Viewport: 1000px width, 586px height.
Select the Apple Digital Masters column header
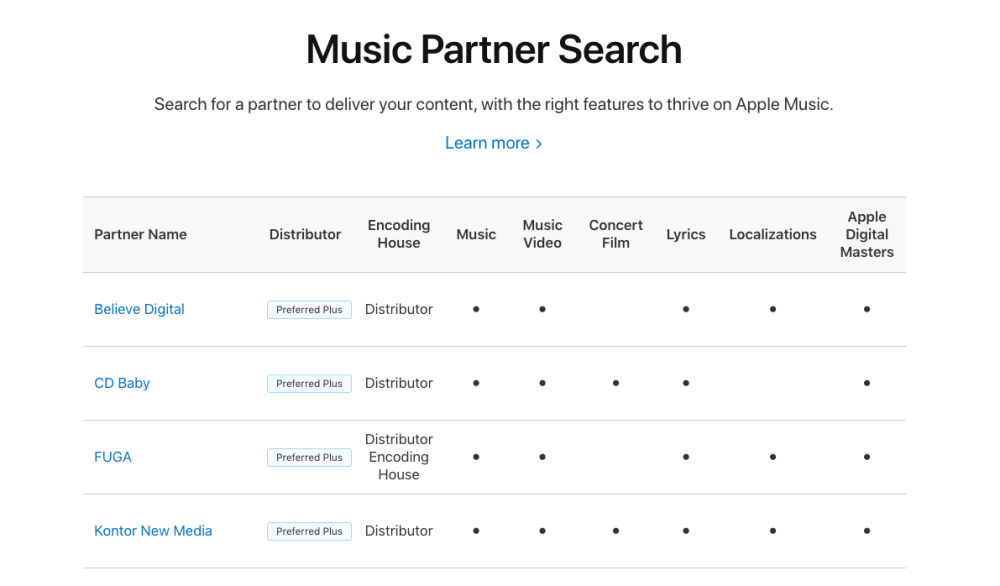click(866, 234)
